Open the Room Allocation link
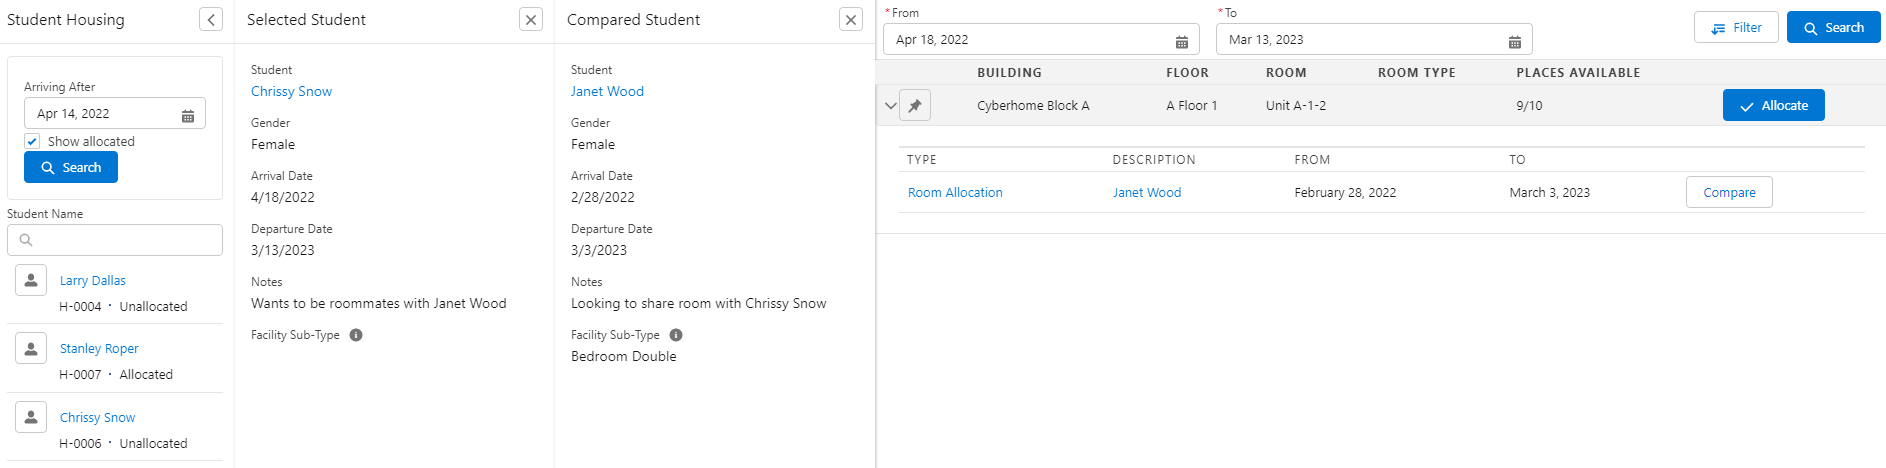Screen dimensions: 1886x468 (x=955, y=193)
